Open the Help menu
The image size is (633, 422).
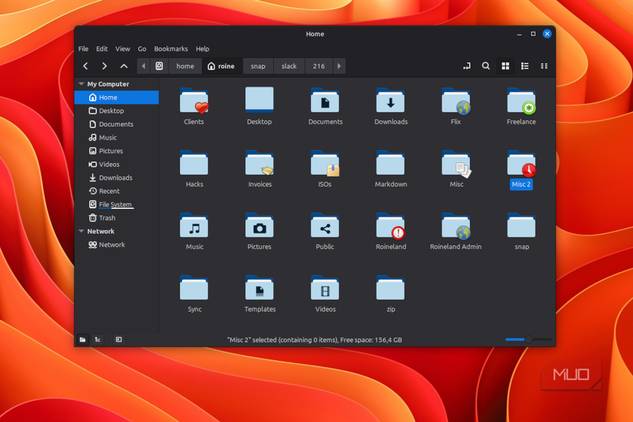coord(202,49)
